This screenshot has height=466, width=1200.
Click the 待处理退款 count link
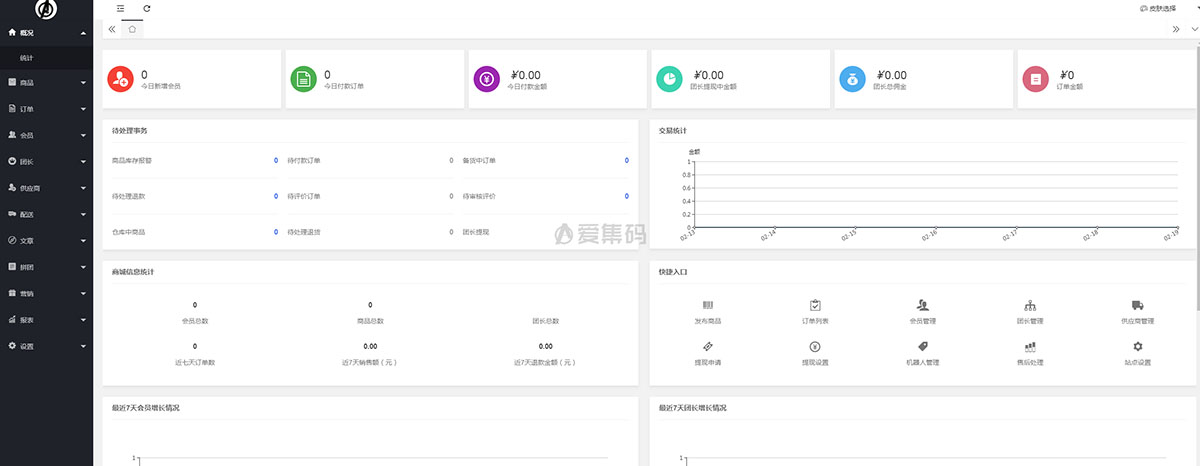point(276,196)
